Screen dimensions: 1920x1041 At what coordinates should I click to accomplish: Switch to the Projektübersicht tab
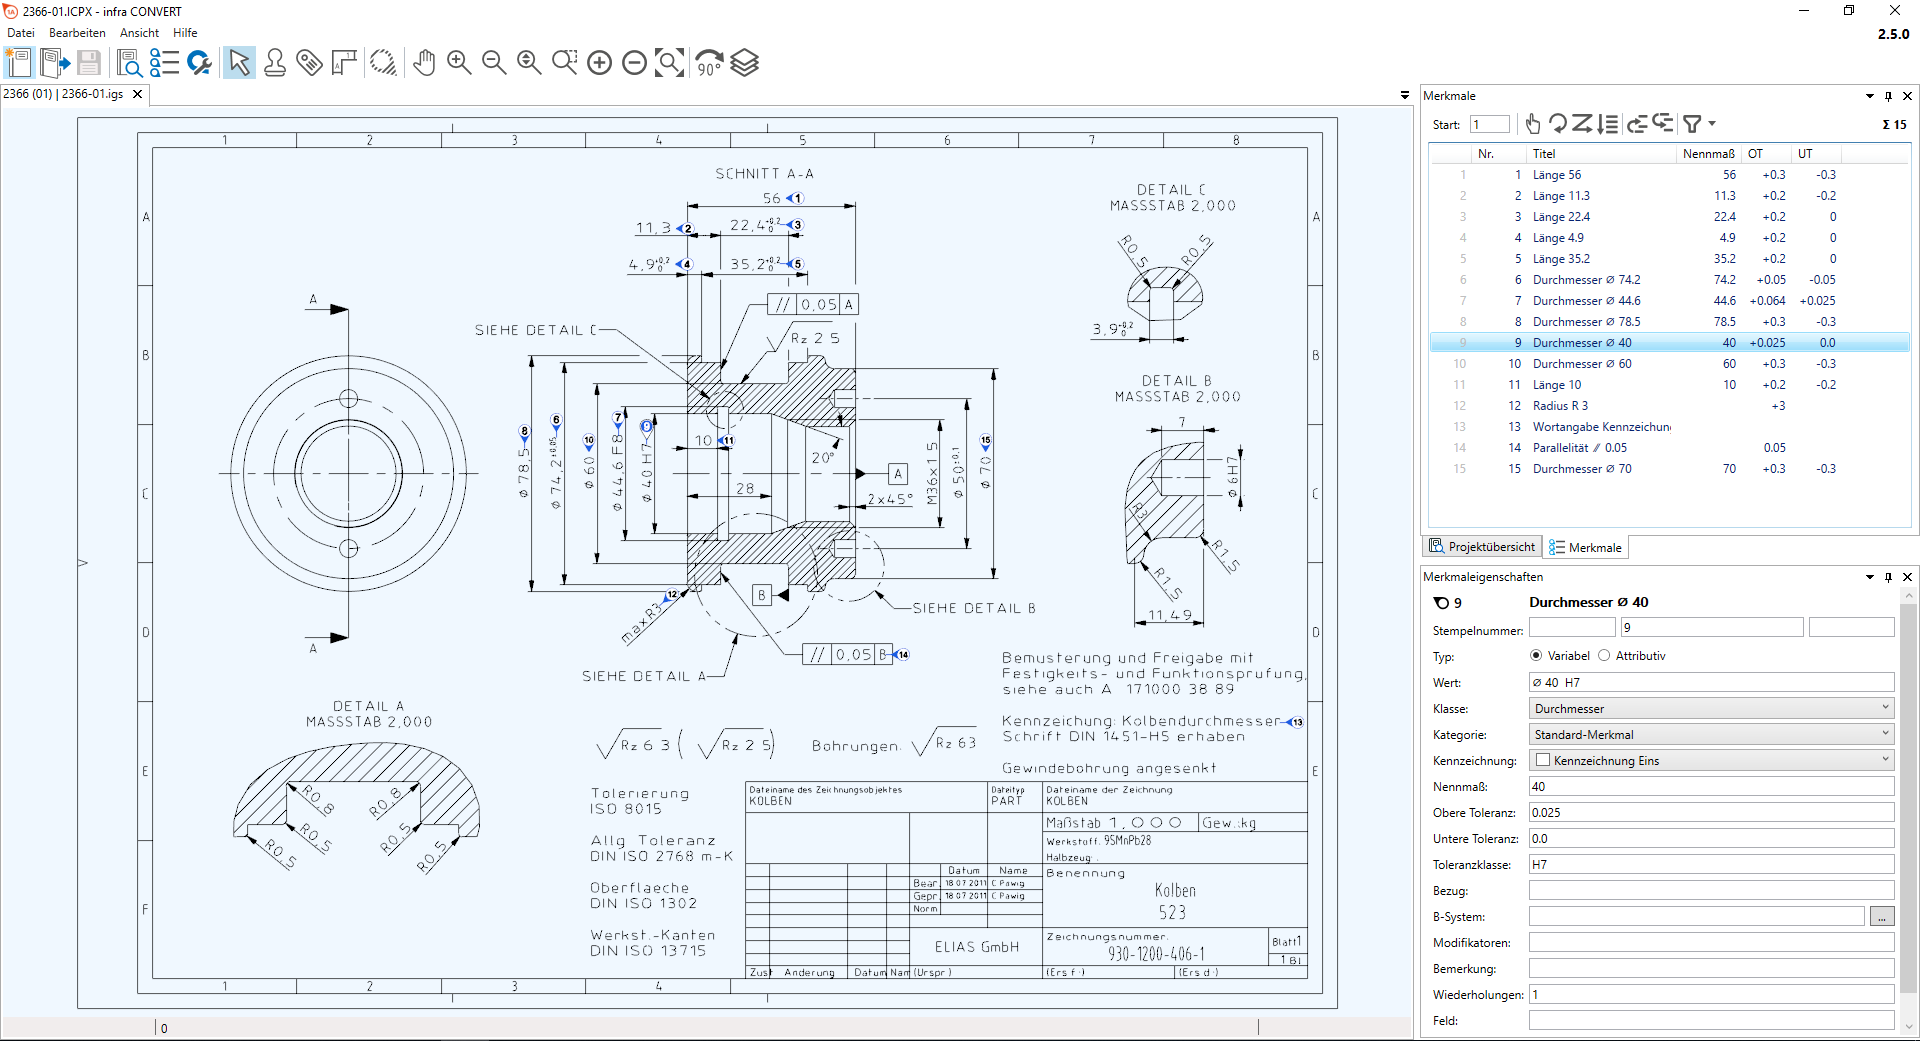pos(1482,547)
